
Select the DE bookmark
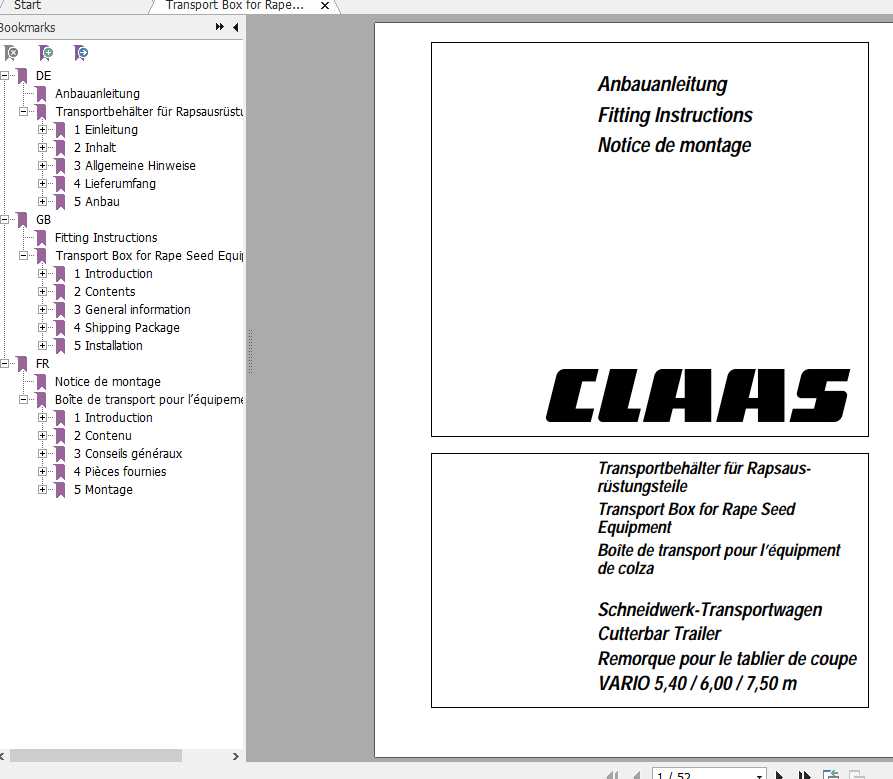click(x=43, y=75)
